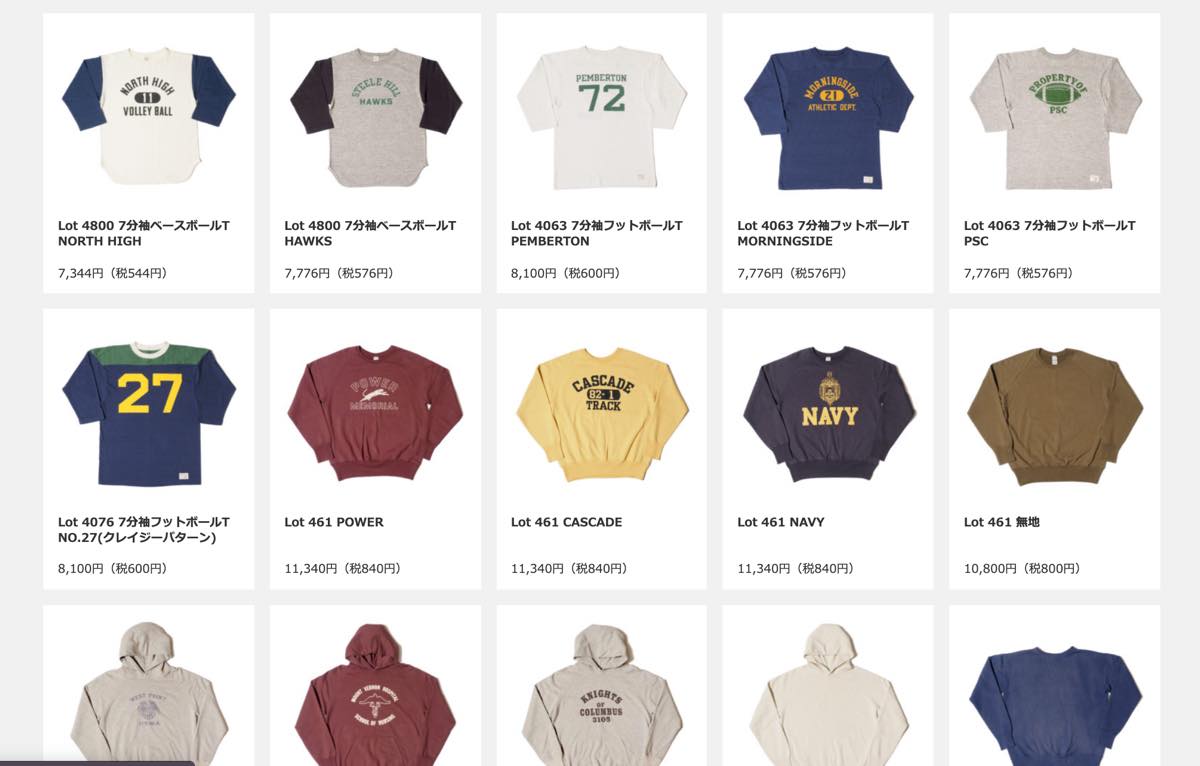Open the number 27 football shirt image
The height and width of the screenshot is (766, 1200).
[149, 412]
